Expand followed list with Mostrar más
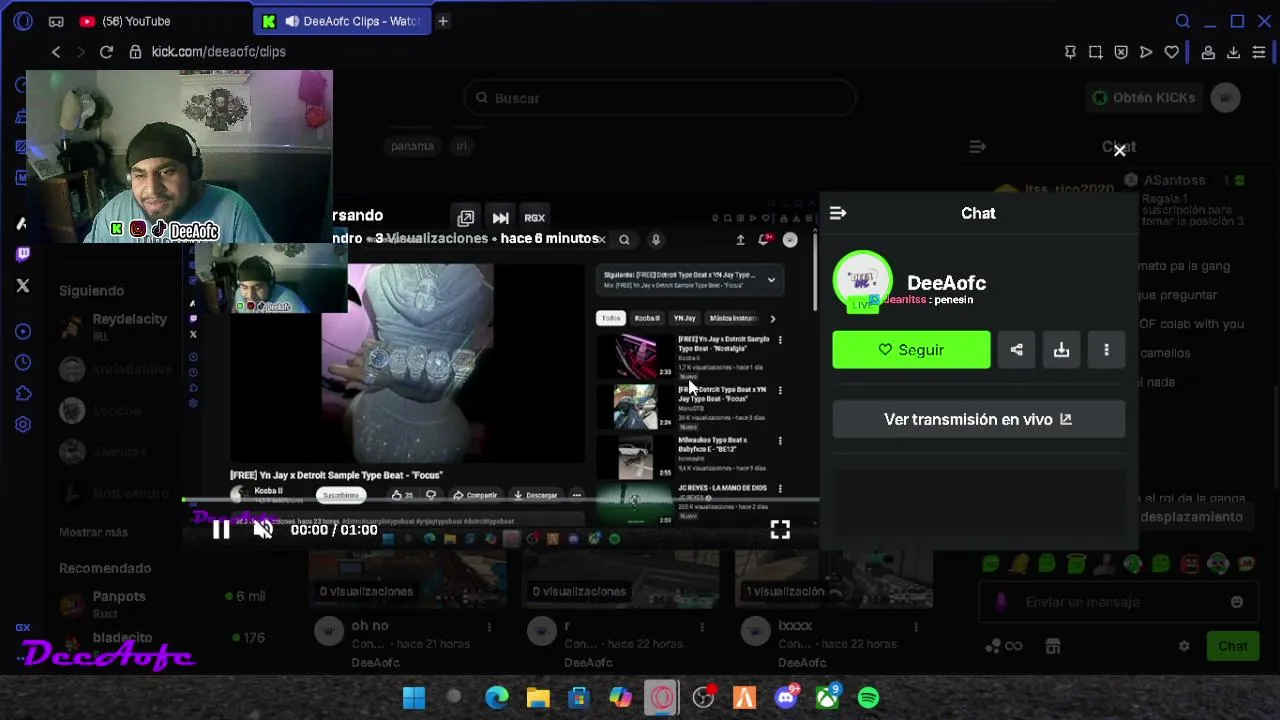This screenshot has width=1280, height=720. [93, 532]
